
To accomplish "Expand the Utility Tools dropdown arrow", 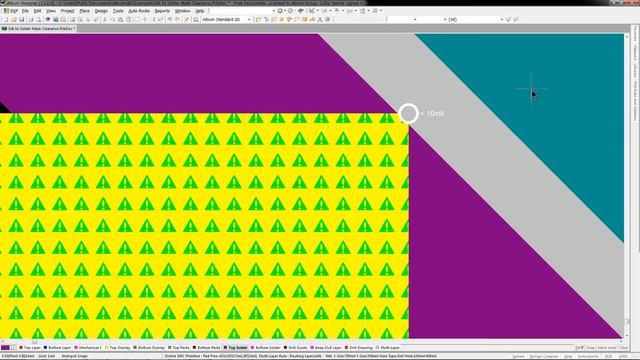I will (318, 11).
